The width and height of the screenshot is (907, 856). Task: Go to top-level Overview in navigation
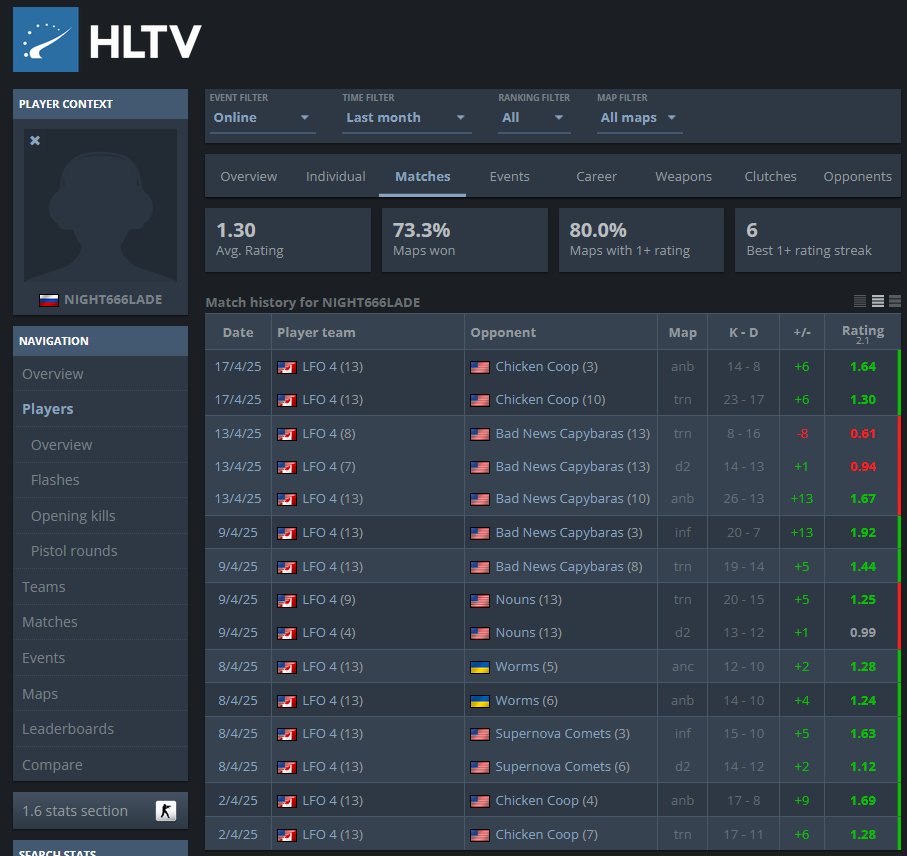(x=100, y=374)
